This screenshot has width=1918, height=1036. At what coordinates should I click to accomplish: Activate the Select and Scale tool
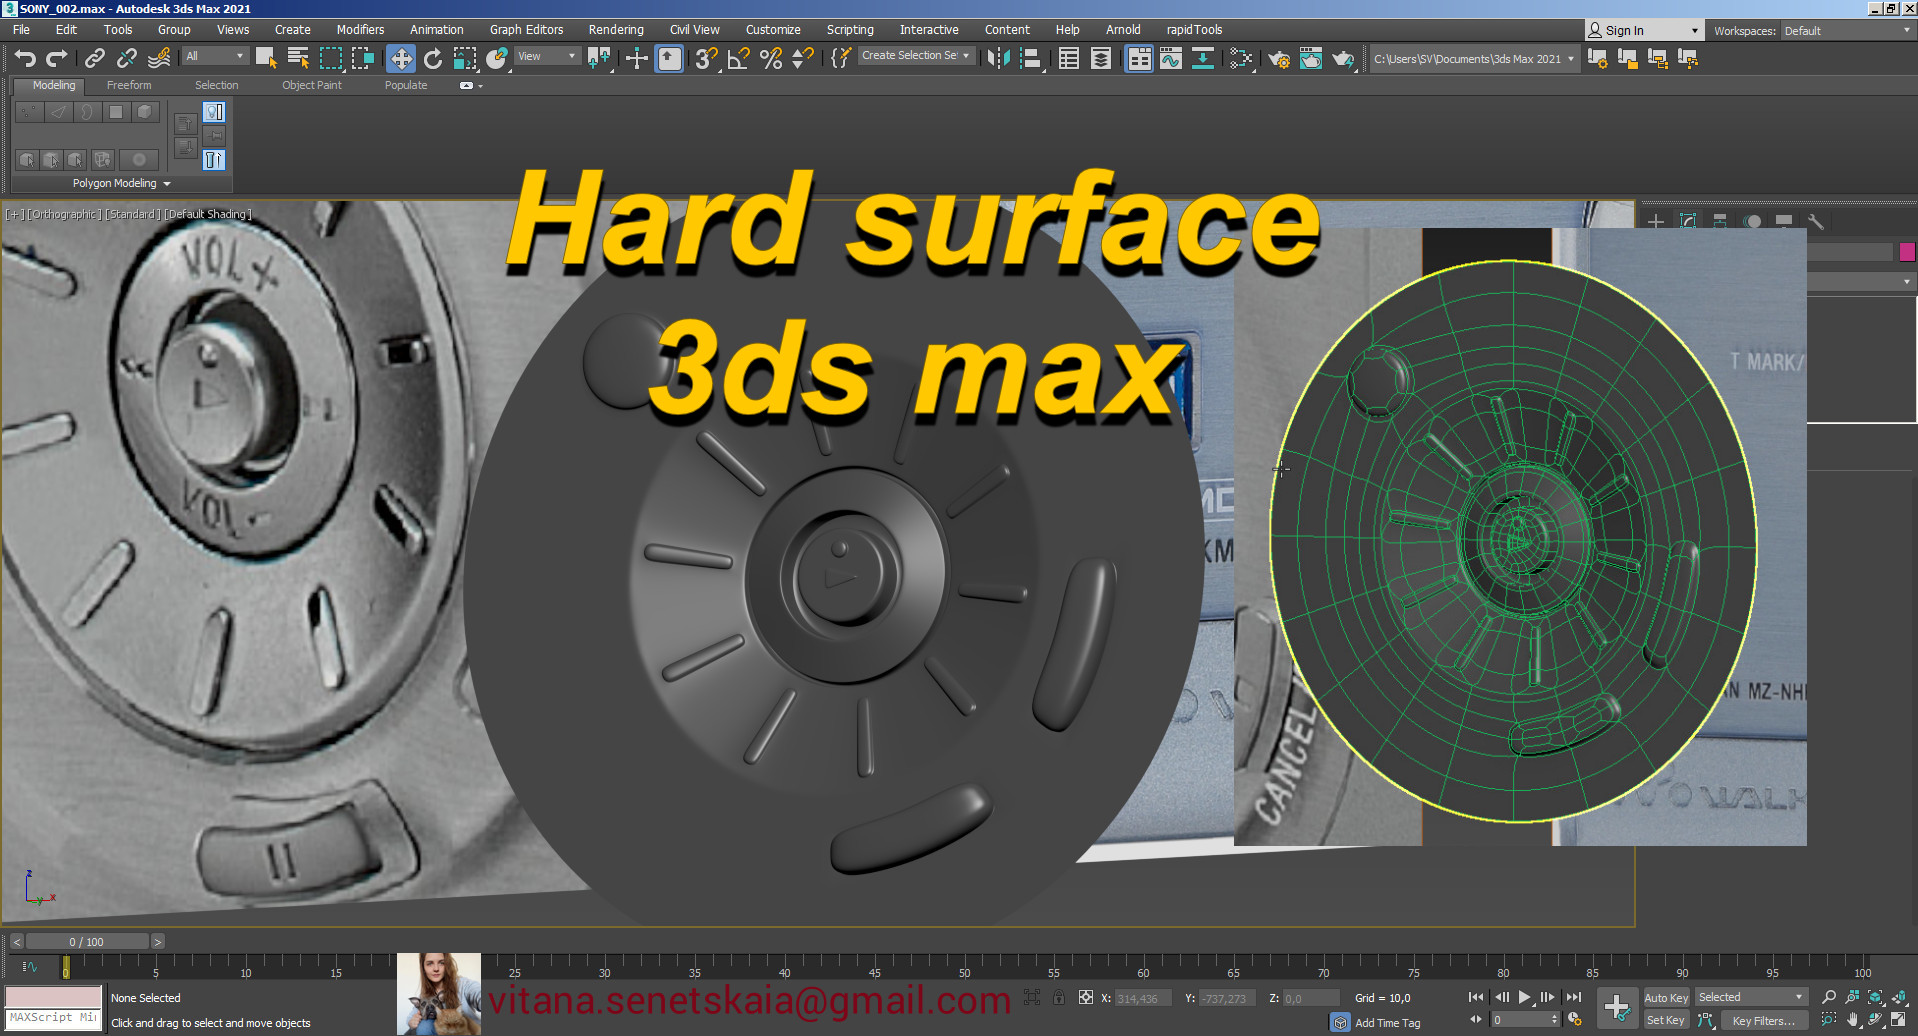click(x=465, y=58)
